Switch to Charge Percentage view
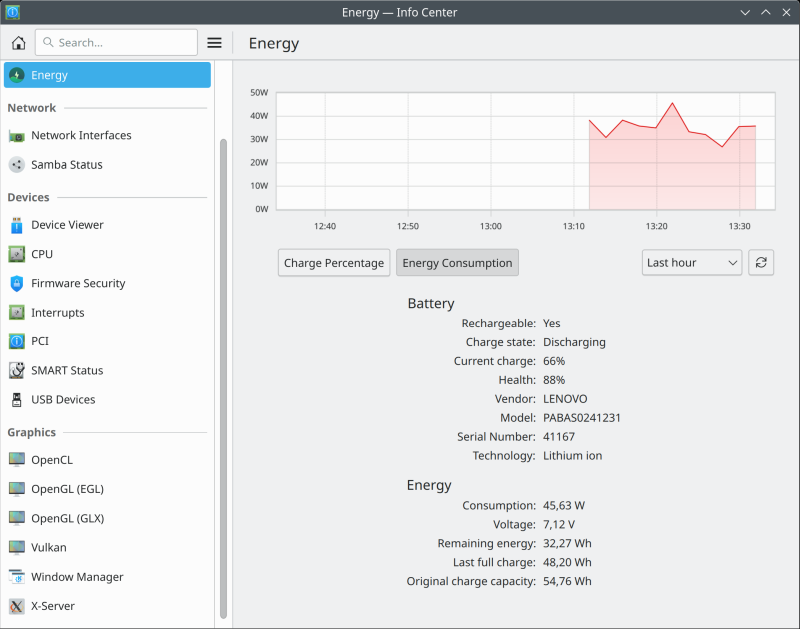 (333, 262)
